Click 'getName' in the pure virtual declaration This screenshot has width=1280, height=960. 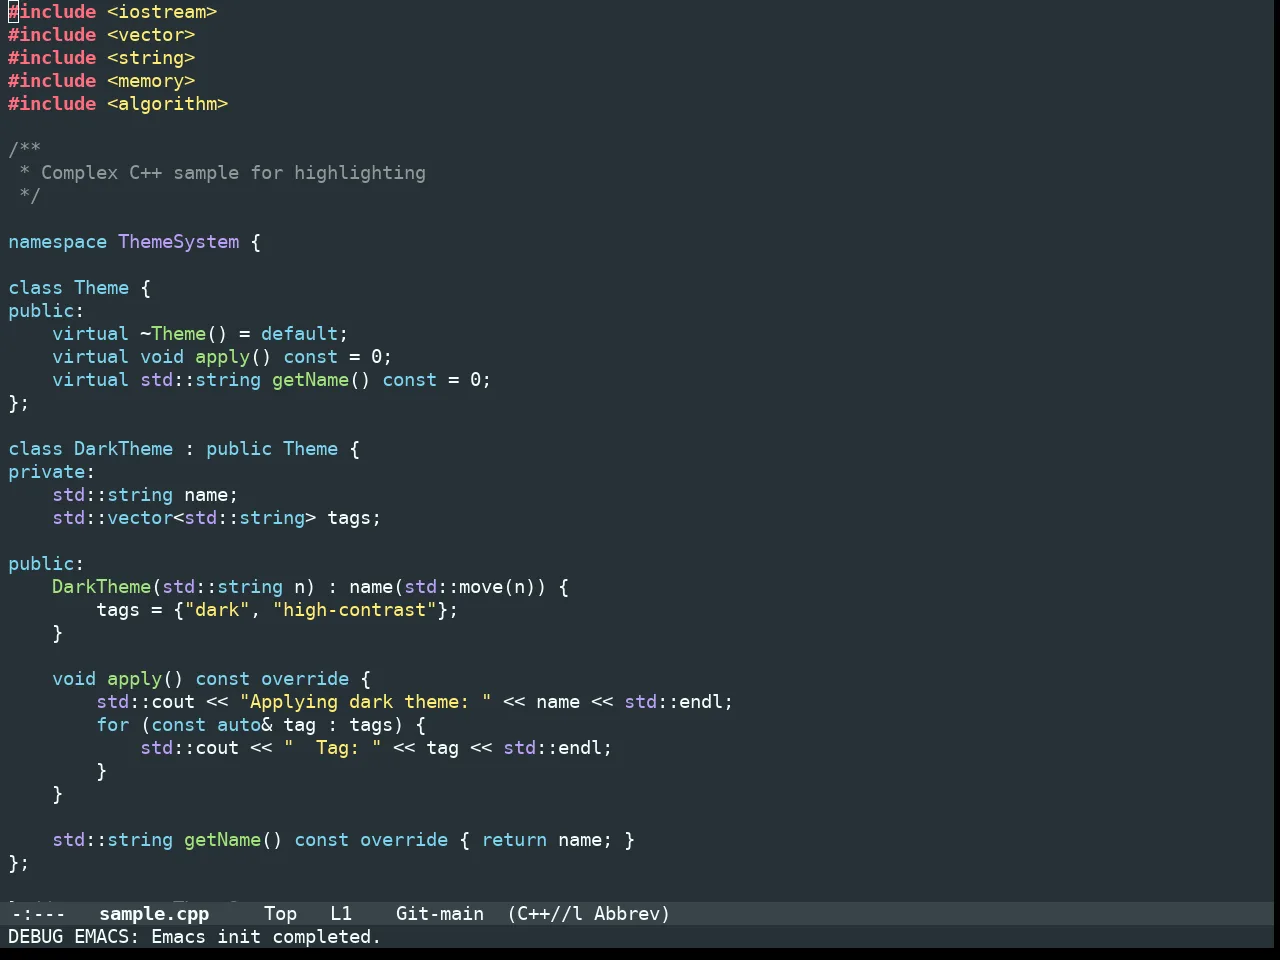point(310,380)
